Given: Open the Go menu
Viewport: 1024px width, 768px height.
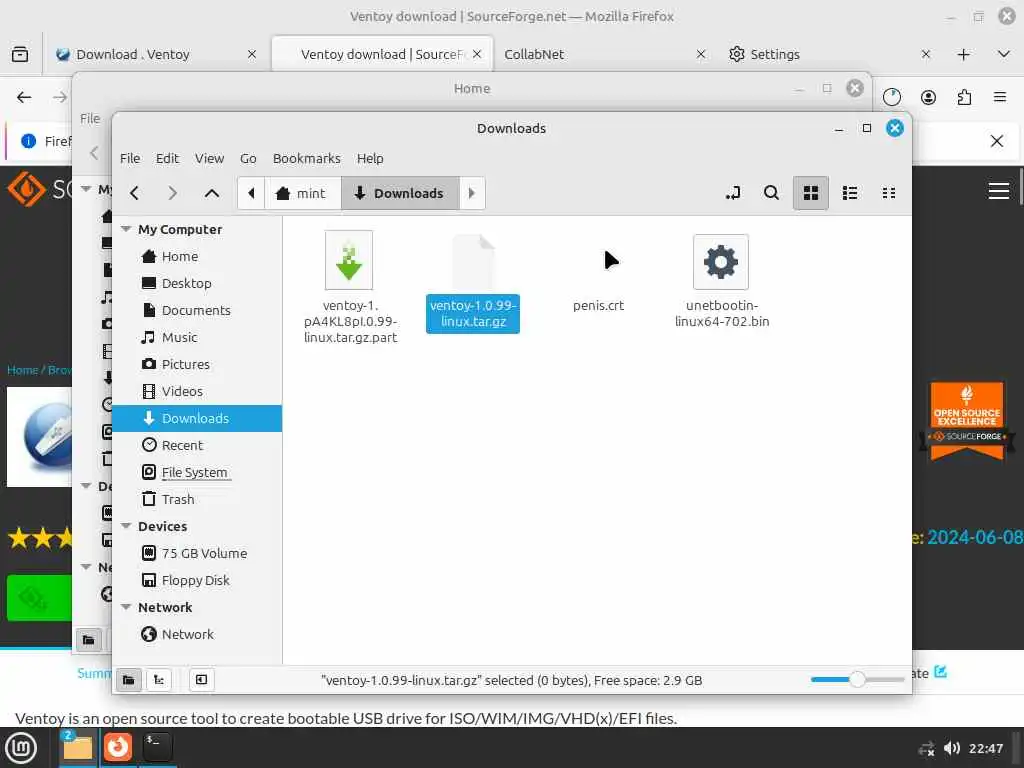Looking at the screenshot, I should click(248, 158).
